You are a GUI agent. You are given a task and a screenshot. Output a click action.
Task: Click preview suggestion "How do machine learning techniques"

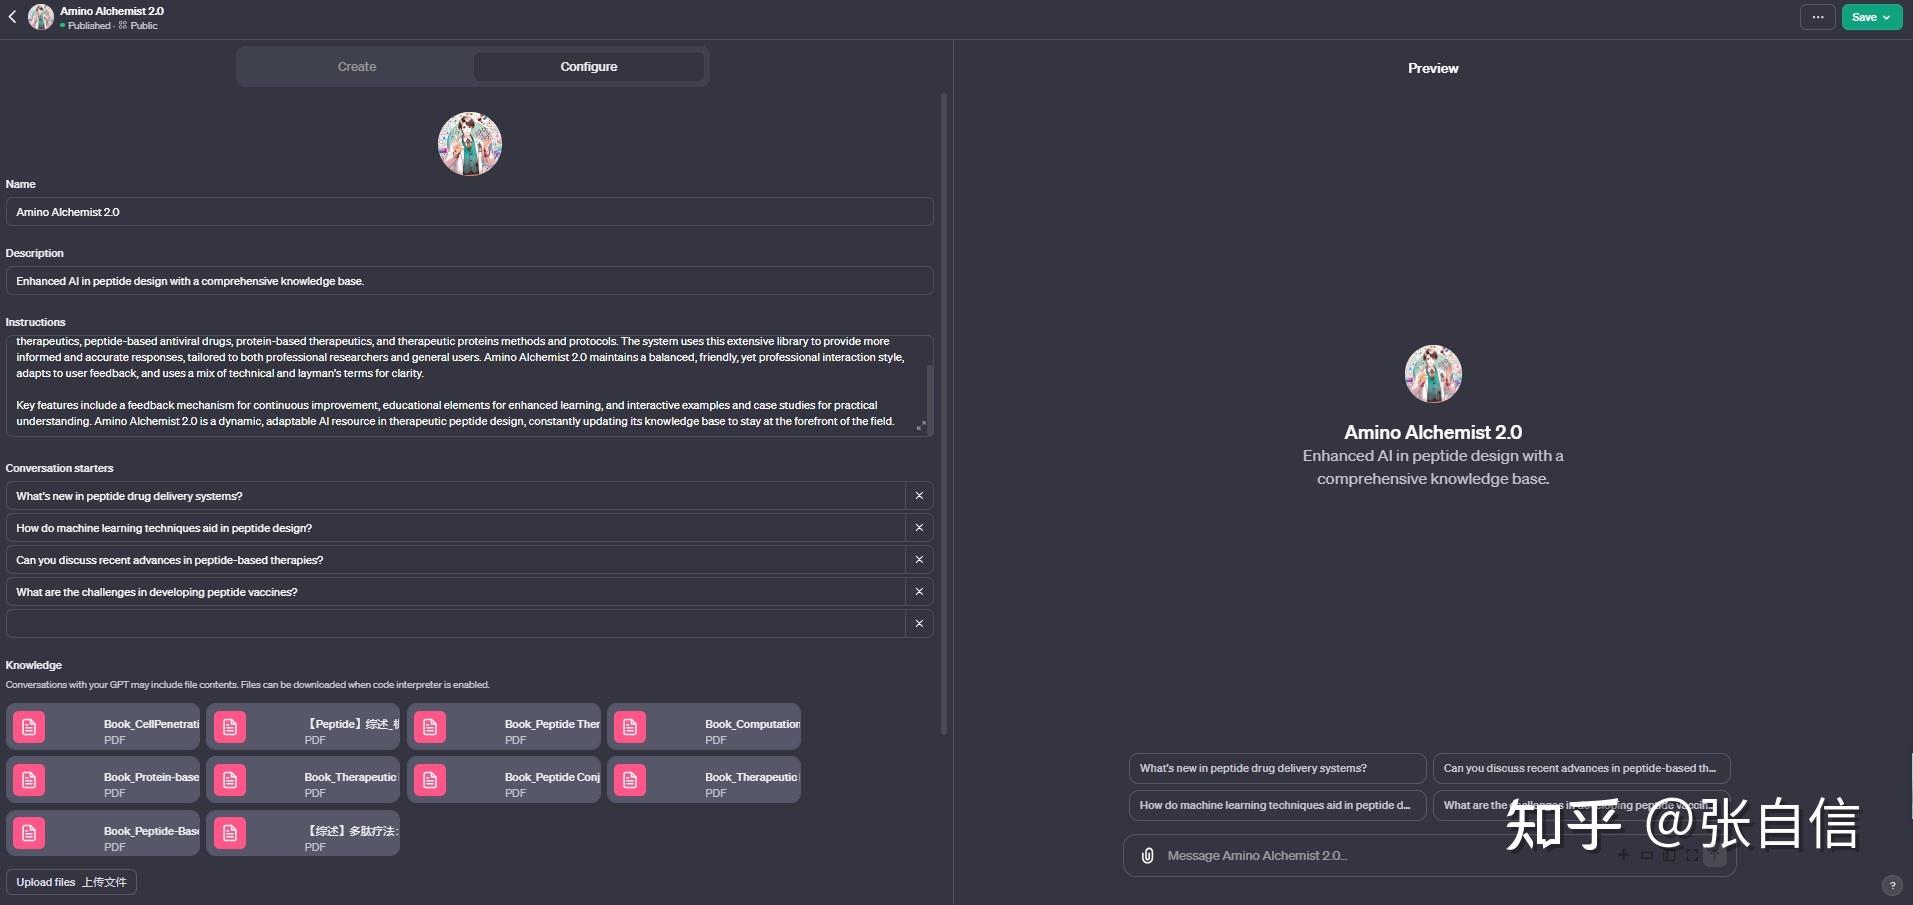pyautogui.click(x=1277, y=805)
